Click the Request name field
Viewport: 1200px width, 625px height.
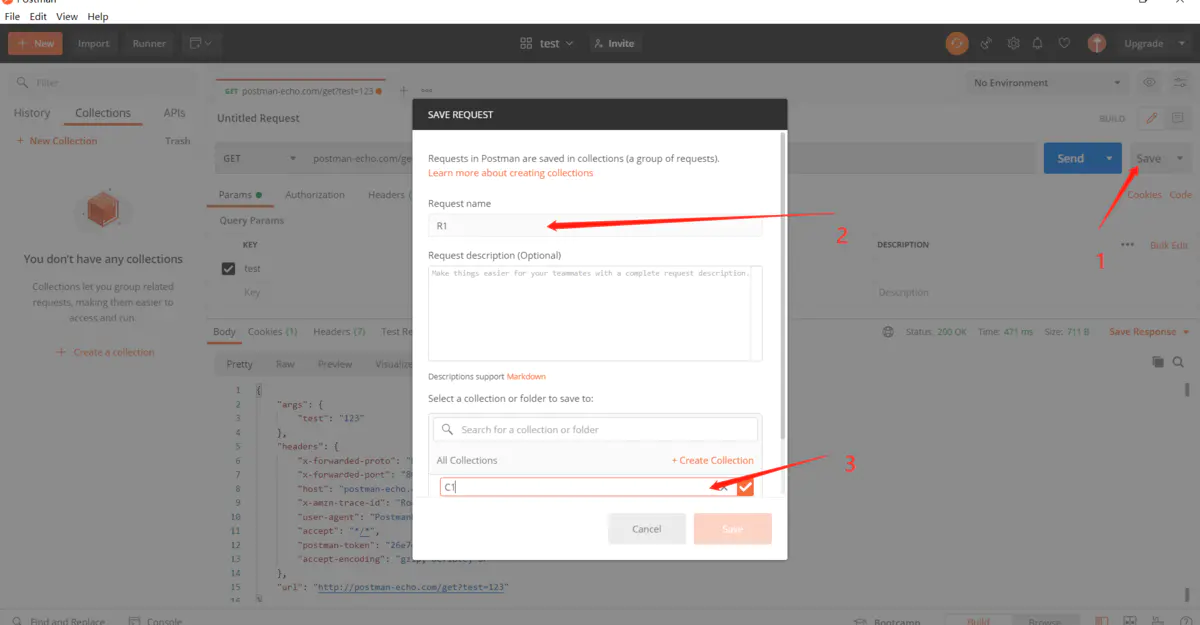[595, 226]
